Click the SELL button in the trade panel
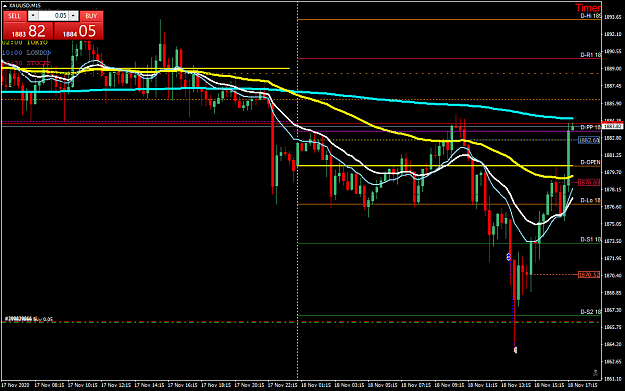Screen dimensions: 625x391 tap(15, 16)
